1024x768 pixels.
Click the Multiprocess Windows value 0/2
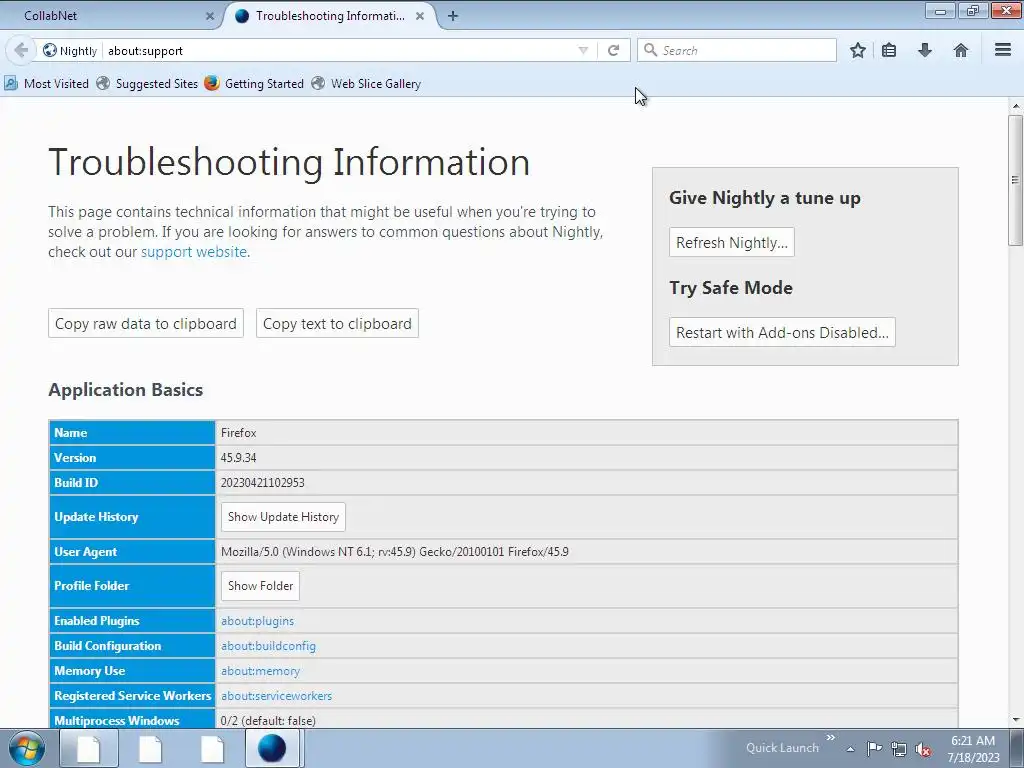(x=268, y=721)
